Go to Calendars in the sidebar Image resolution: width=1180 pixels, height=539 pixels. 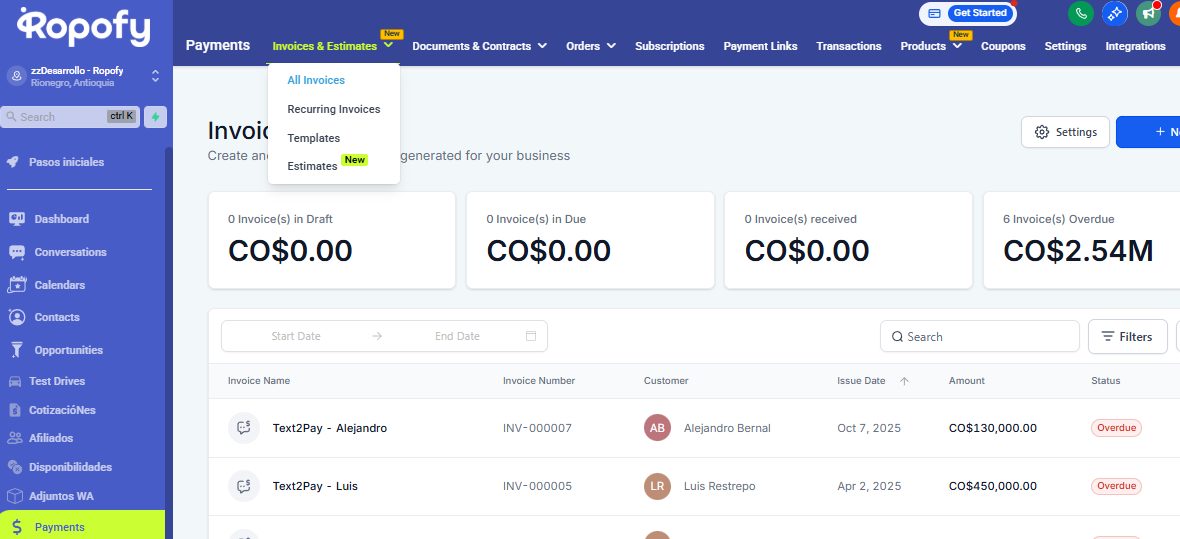click(59, 285)
